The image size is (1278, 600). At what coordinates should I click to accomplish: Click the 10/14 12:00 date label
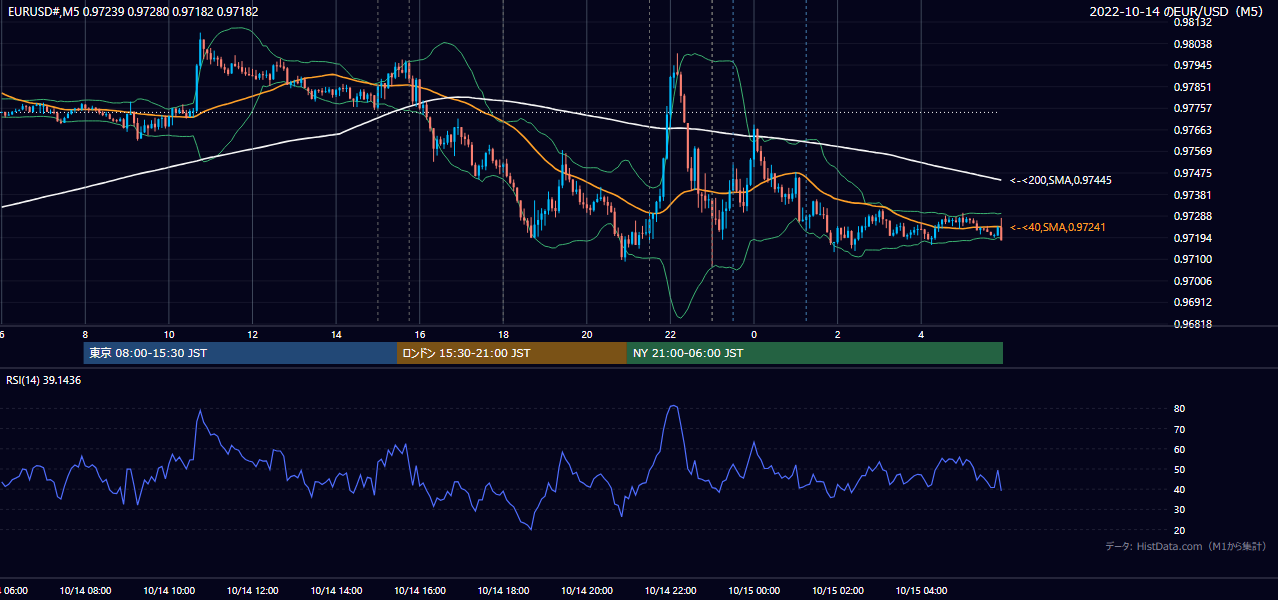click(x=252, y=591)
